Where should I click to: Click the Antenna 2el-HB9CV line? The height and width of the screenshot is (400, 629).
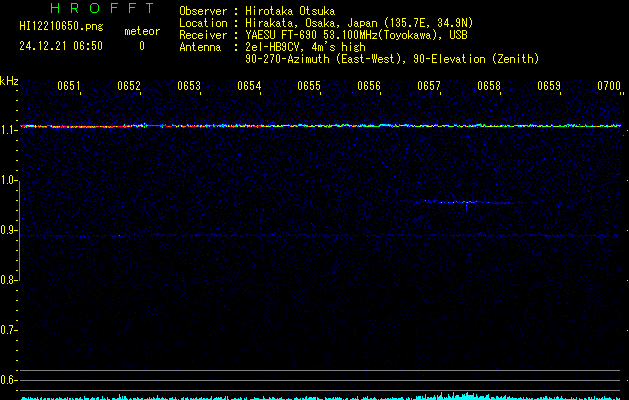[272, 47]
